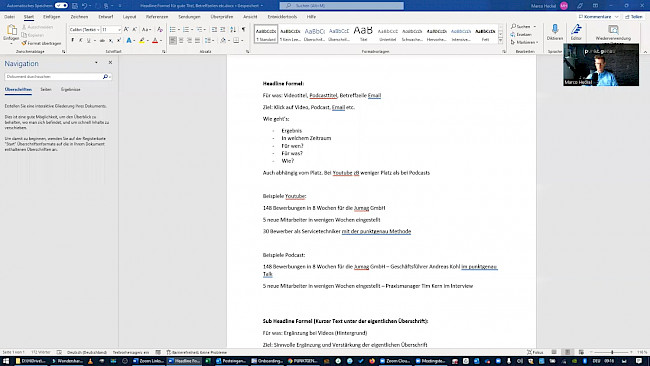Click the Diktieren microphone icon
This screenshot has width=650, height=366.
554,29
